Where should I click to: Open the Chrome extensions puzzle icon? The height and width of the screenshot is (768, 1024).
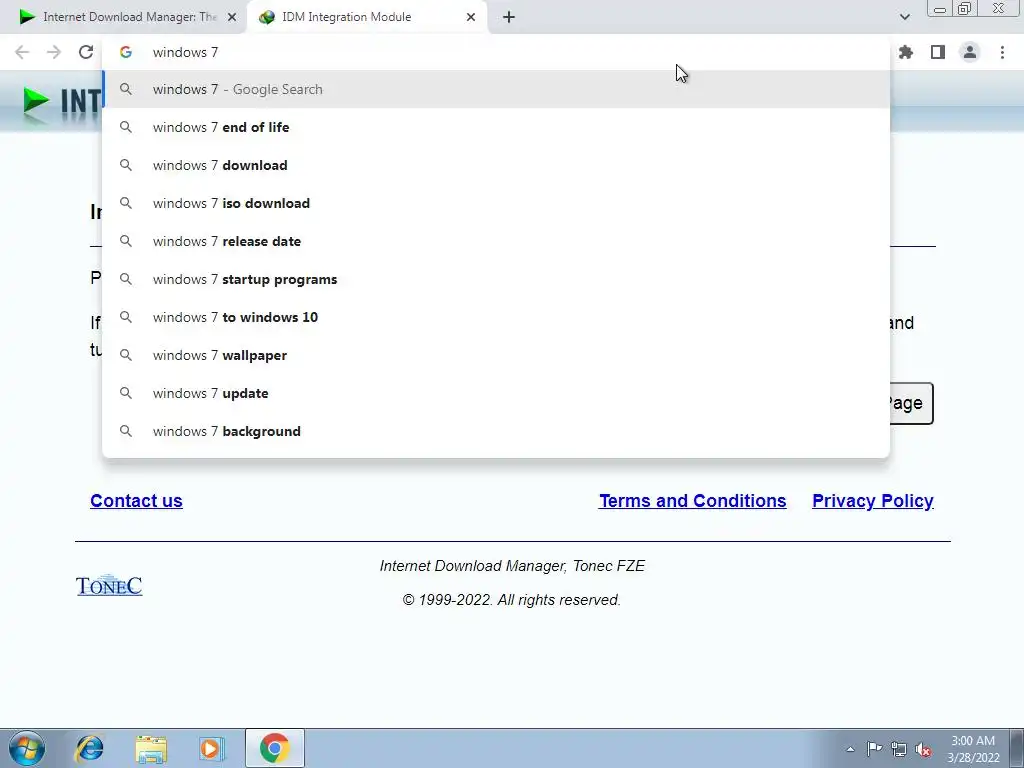tap(906, 52)
